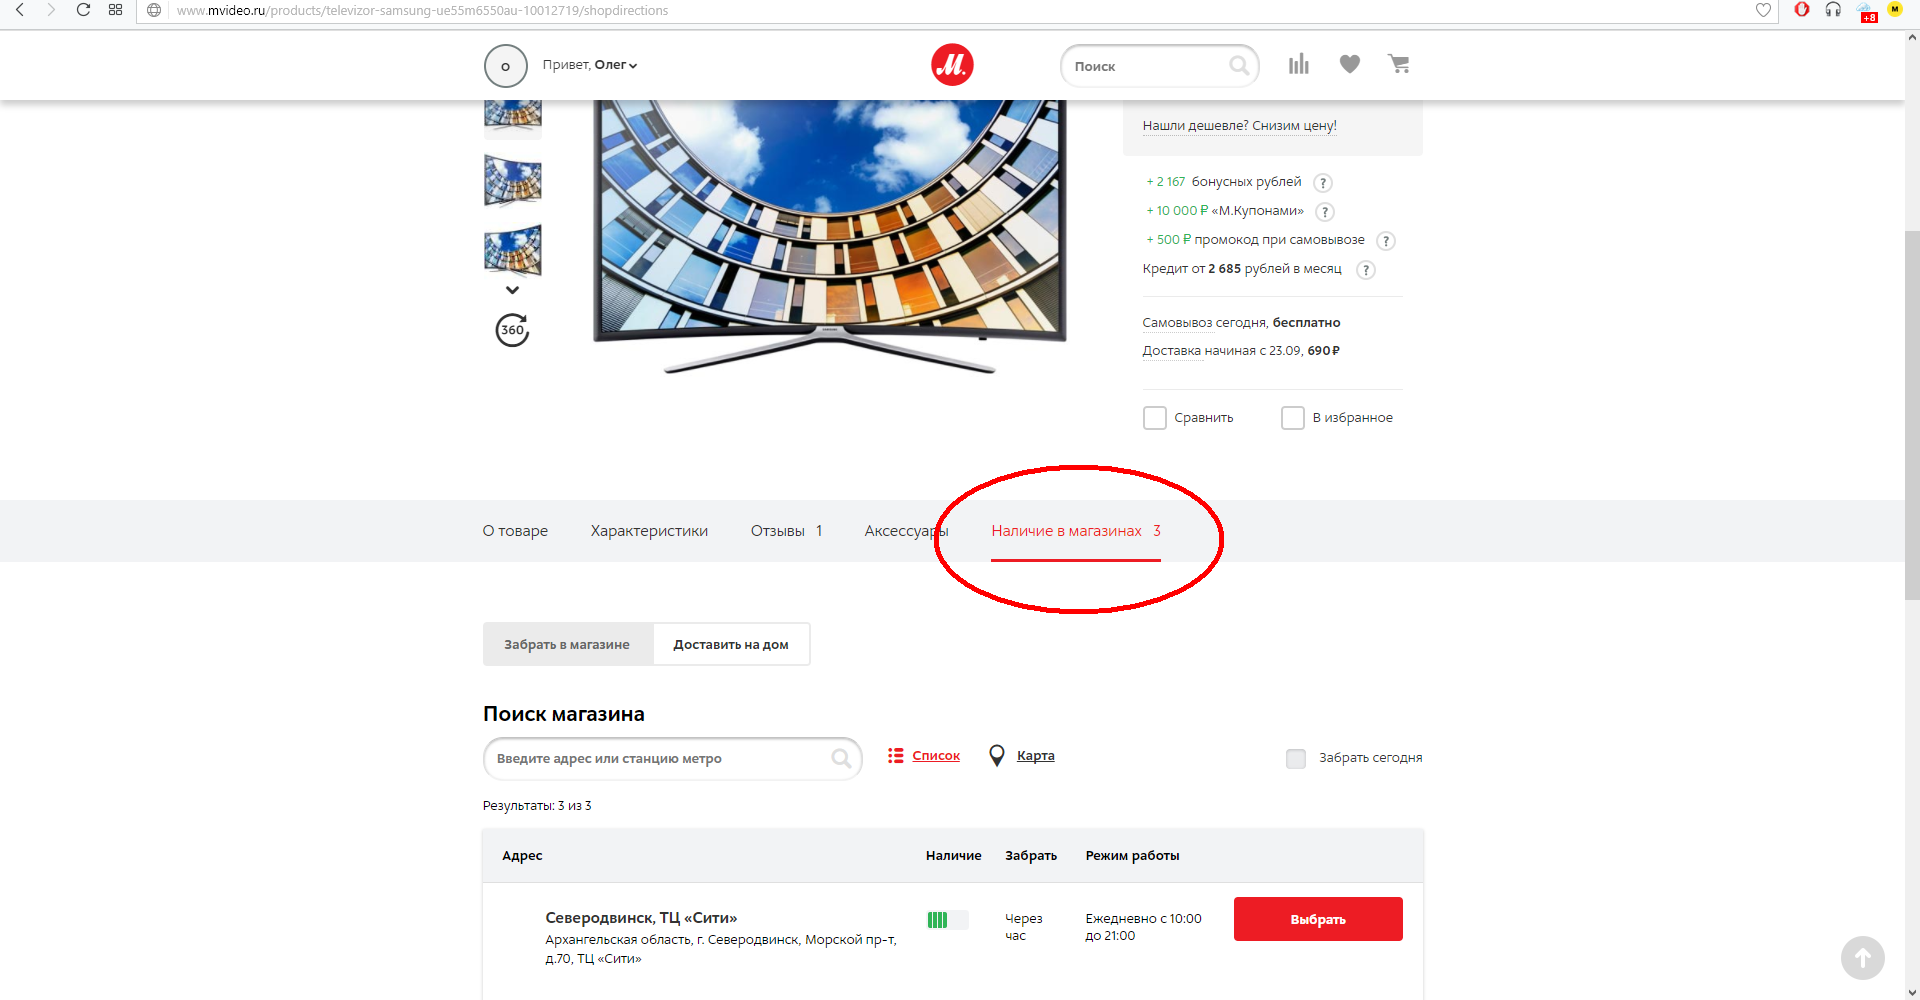Click Выбрать for the Северодвинск store

(x=1318, y=919)
